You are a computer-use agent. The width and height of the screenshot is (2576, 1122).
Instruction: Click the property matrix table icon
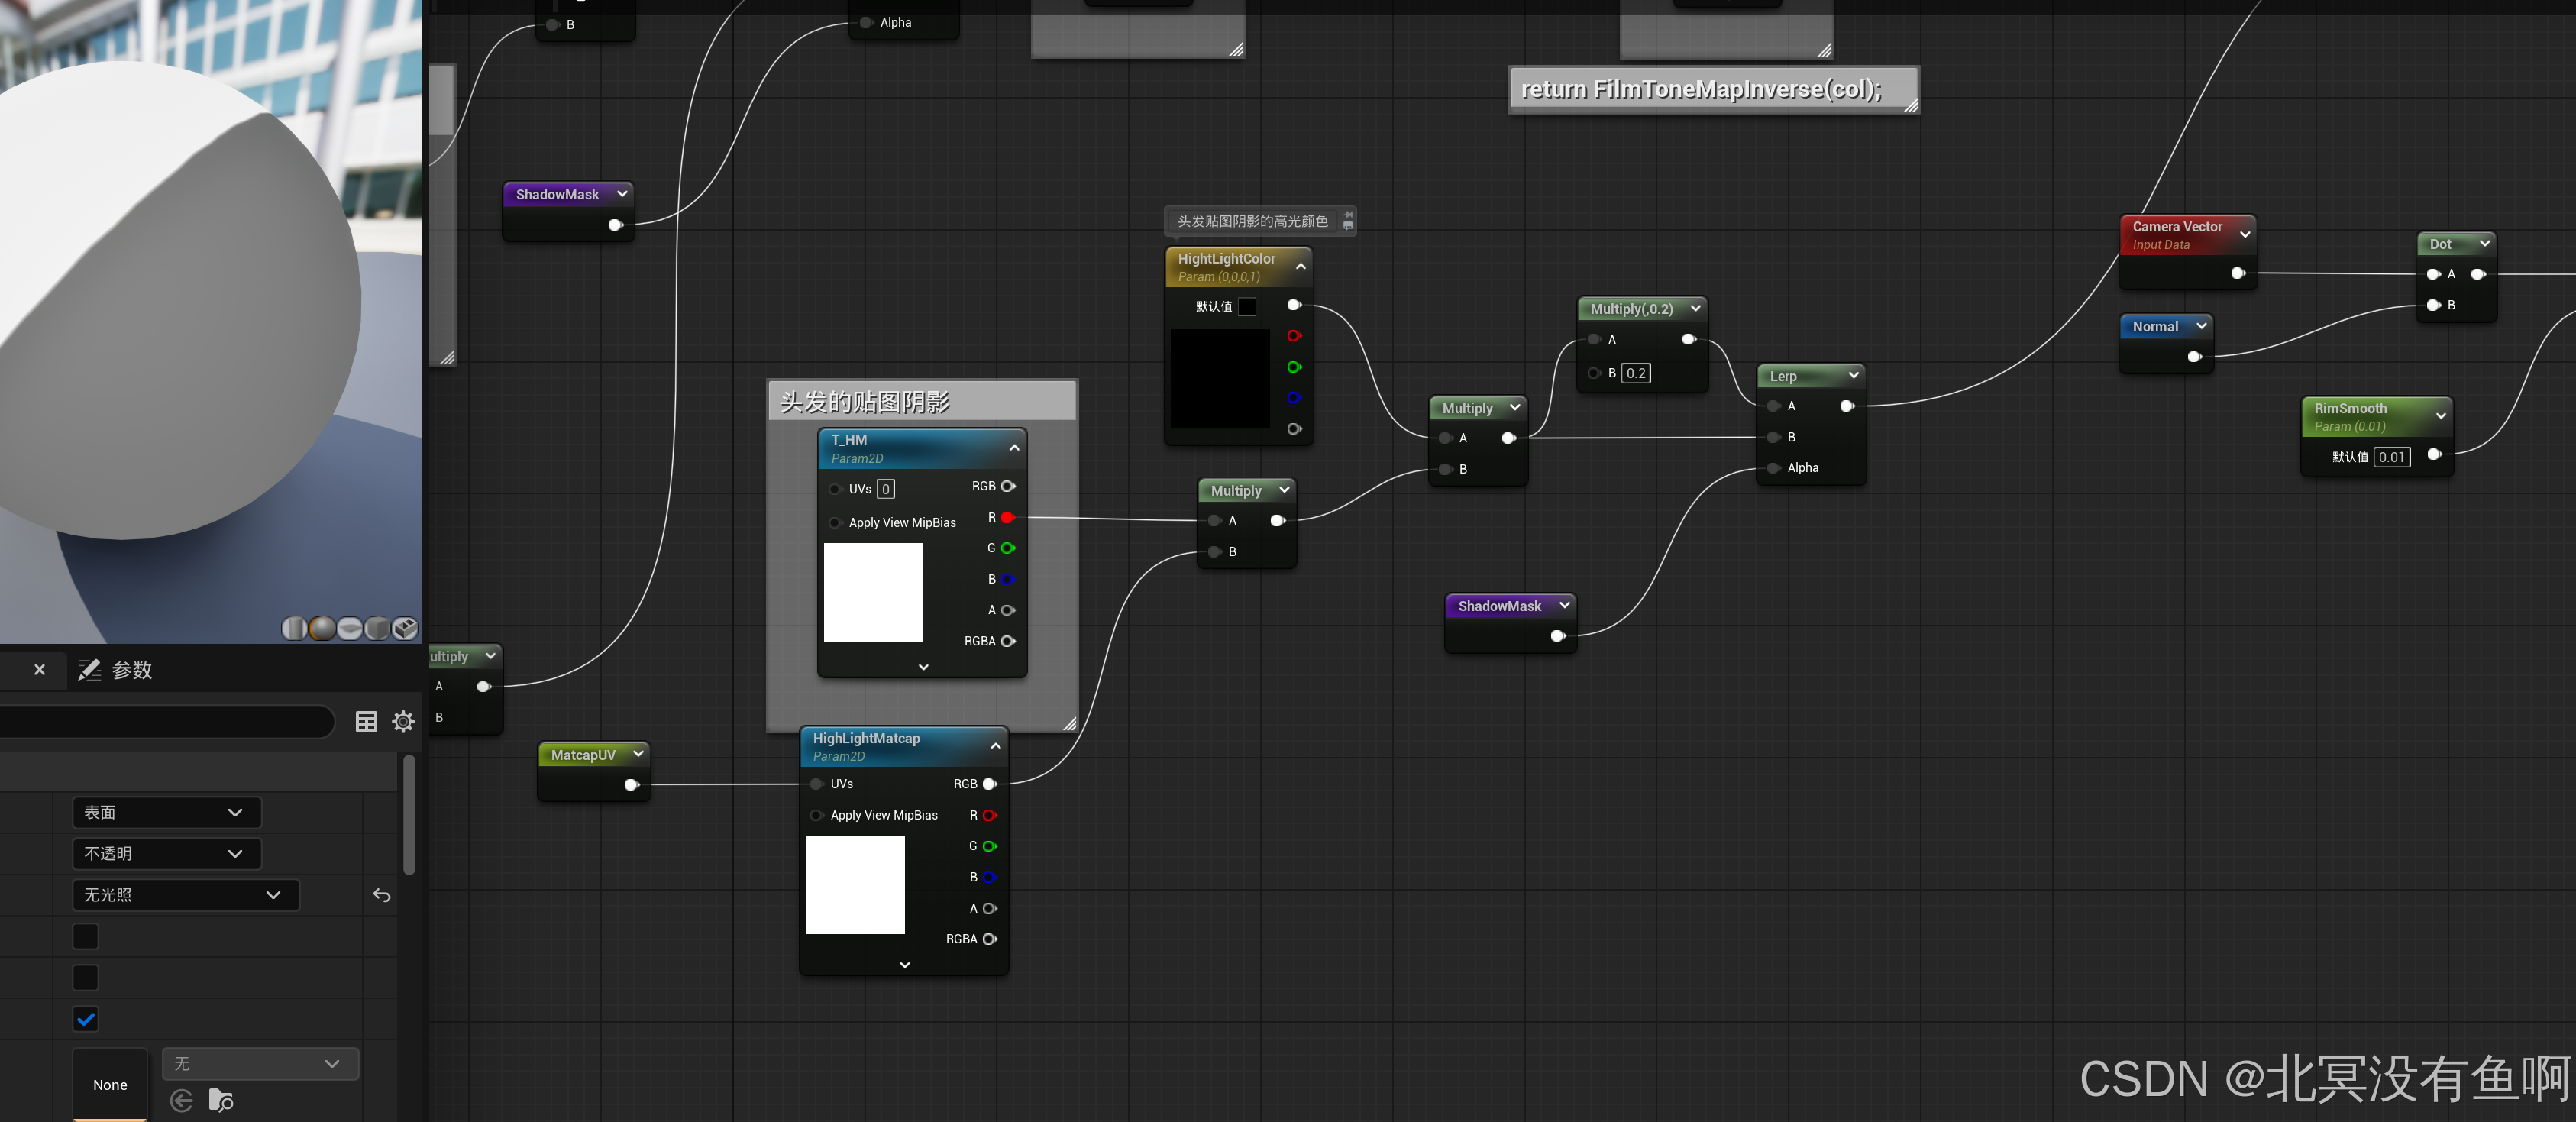click(366, 721)
